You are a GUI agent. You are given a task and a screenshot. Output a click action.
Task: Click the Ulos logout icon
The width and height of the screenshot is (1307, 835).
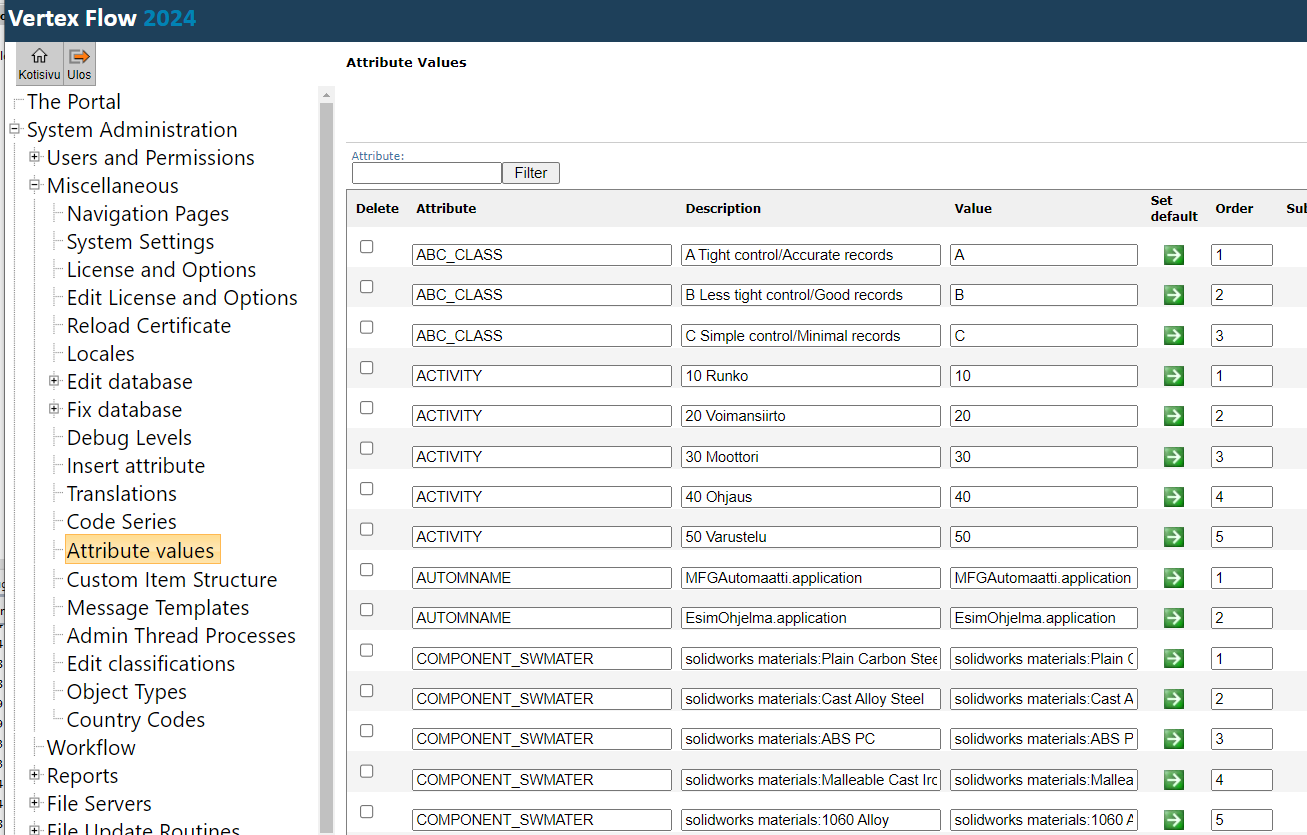tap(79, 57)
